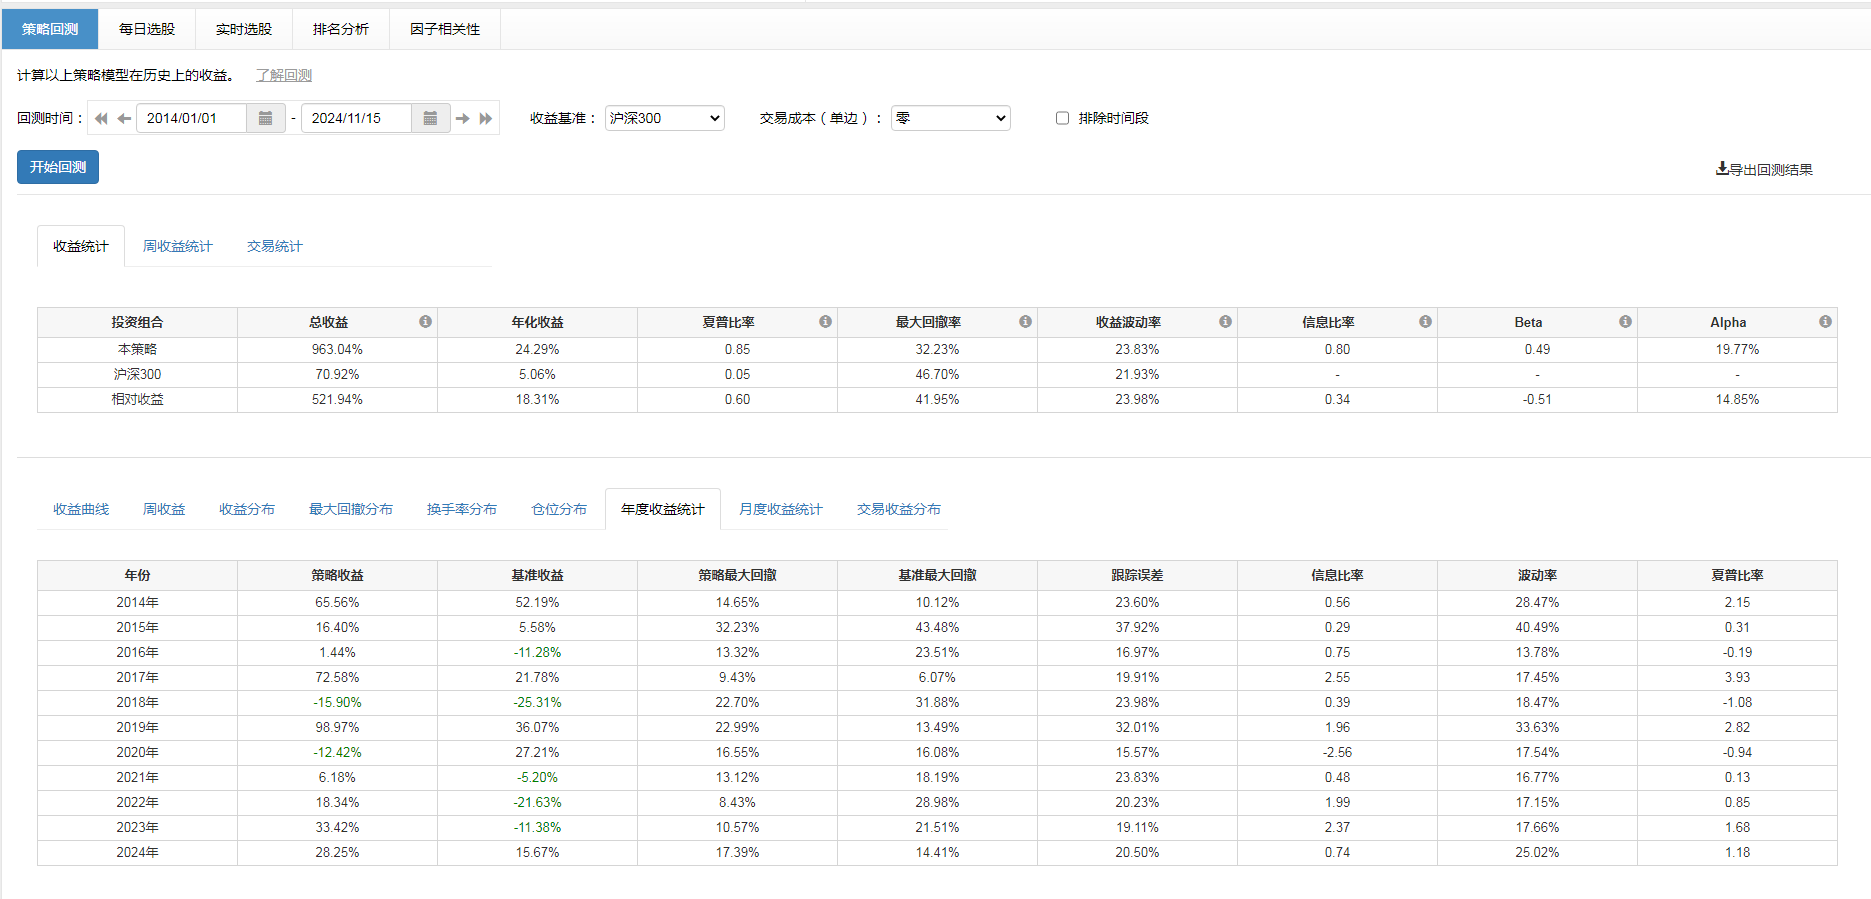Click the 导出回测结果 export link
Image resolution: width=1871 pixels, height=899 pixels.
point(1764,169)
